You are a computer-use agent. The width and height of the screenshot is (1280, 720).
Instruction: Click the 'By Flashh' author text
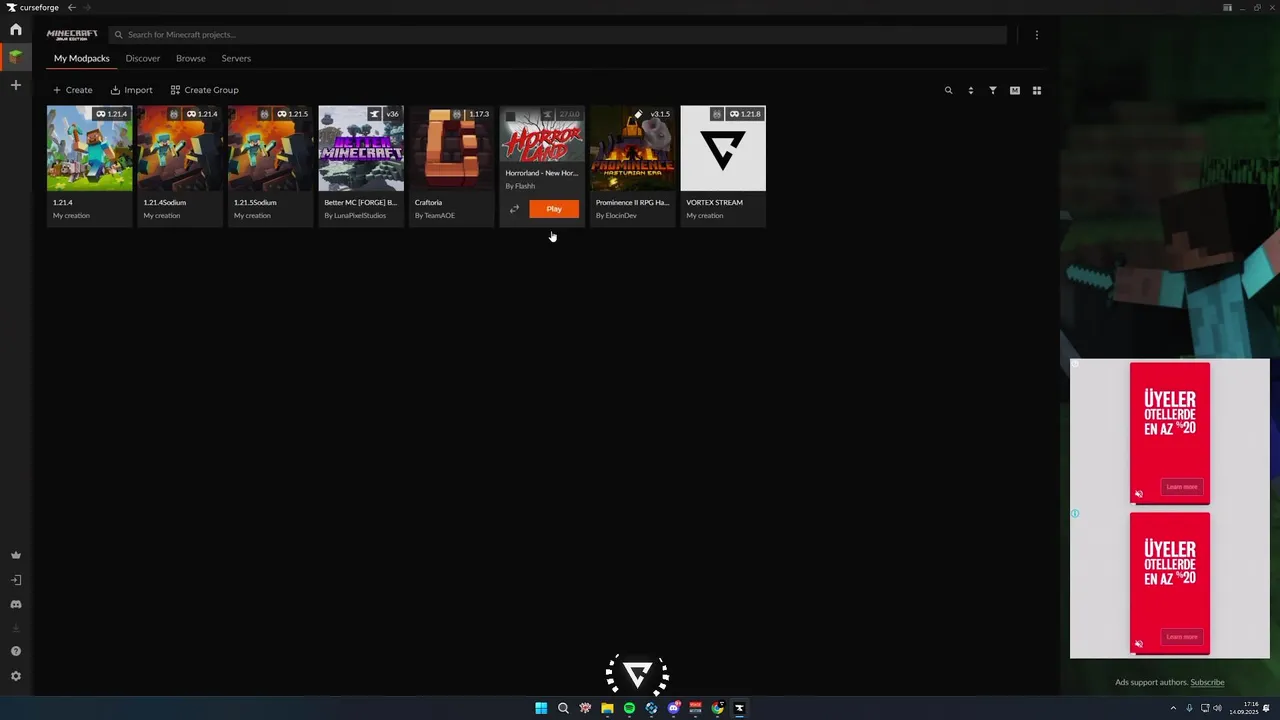tap(520, 186)
